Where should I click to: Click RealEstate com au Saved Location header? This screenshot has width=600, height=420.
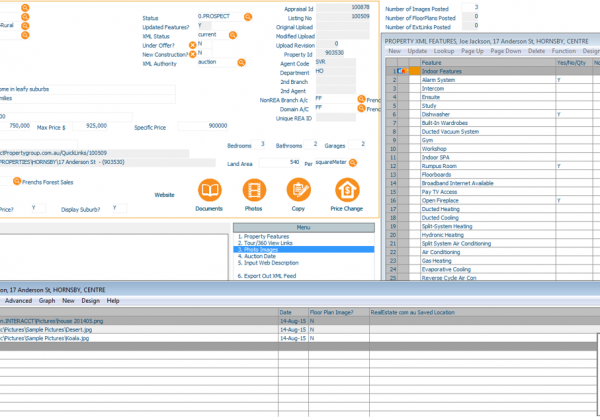pos(484,312)
